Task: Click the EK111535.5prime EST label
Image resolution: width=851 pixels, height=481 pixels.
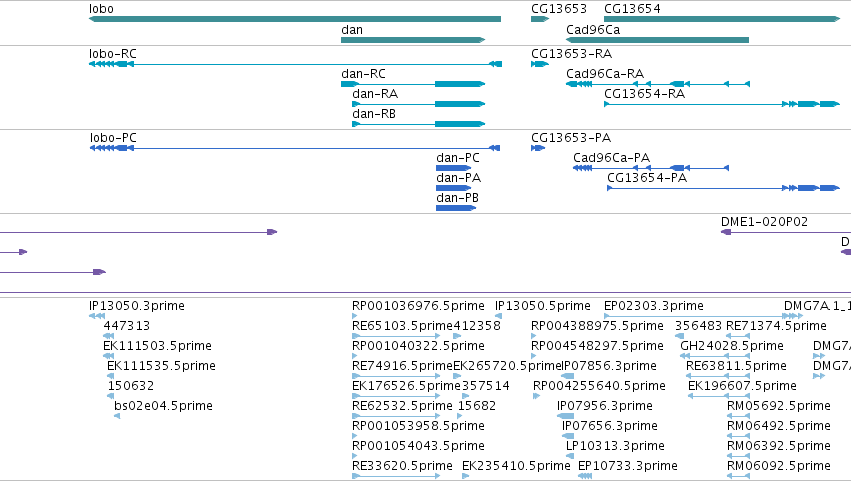Action: [x=161, y=366]
